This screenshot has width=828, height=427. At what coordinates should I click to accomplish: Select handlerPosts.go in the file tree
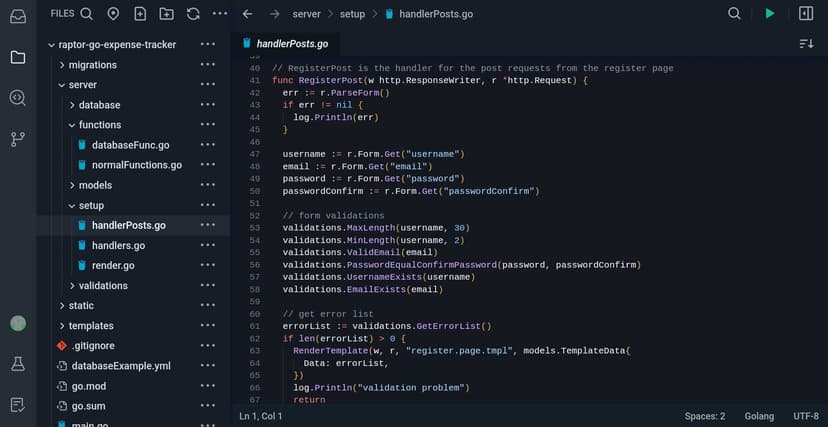pyautogui.click(x=129, y=225)
